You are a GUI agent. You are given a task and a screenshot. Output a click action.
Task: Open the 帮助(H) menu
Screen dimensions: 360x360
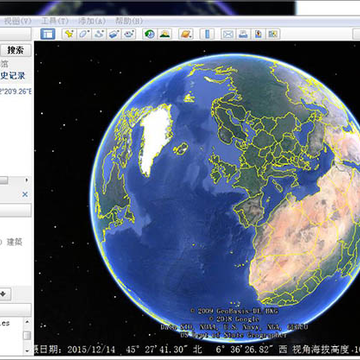(129, 21)
